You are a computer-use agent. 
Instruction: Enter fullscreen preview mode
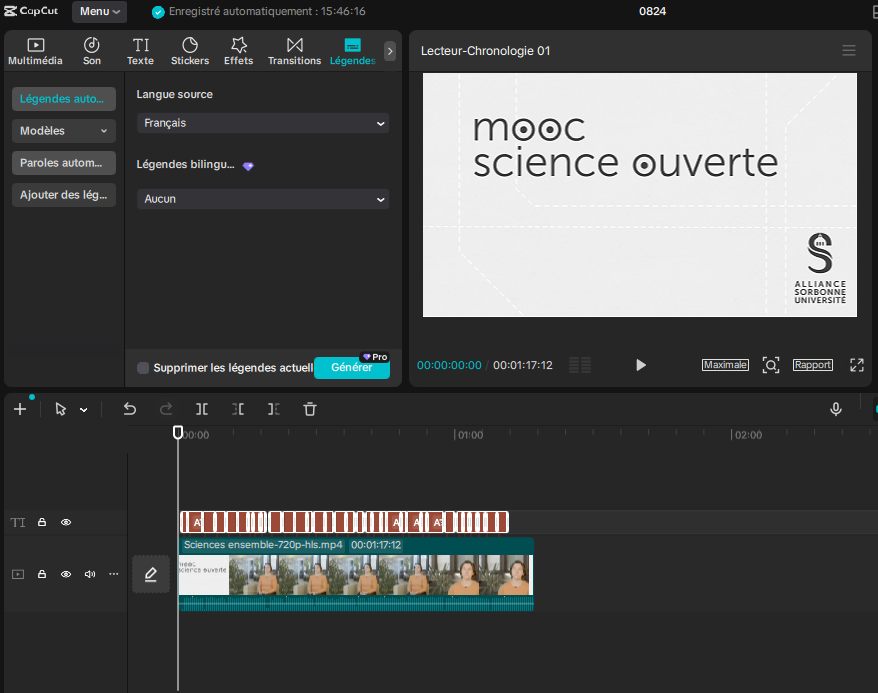tap(857, 365)
